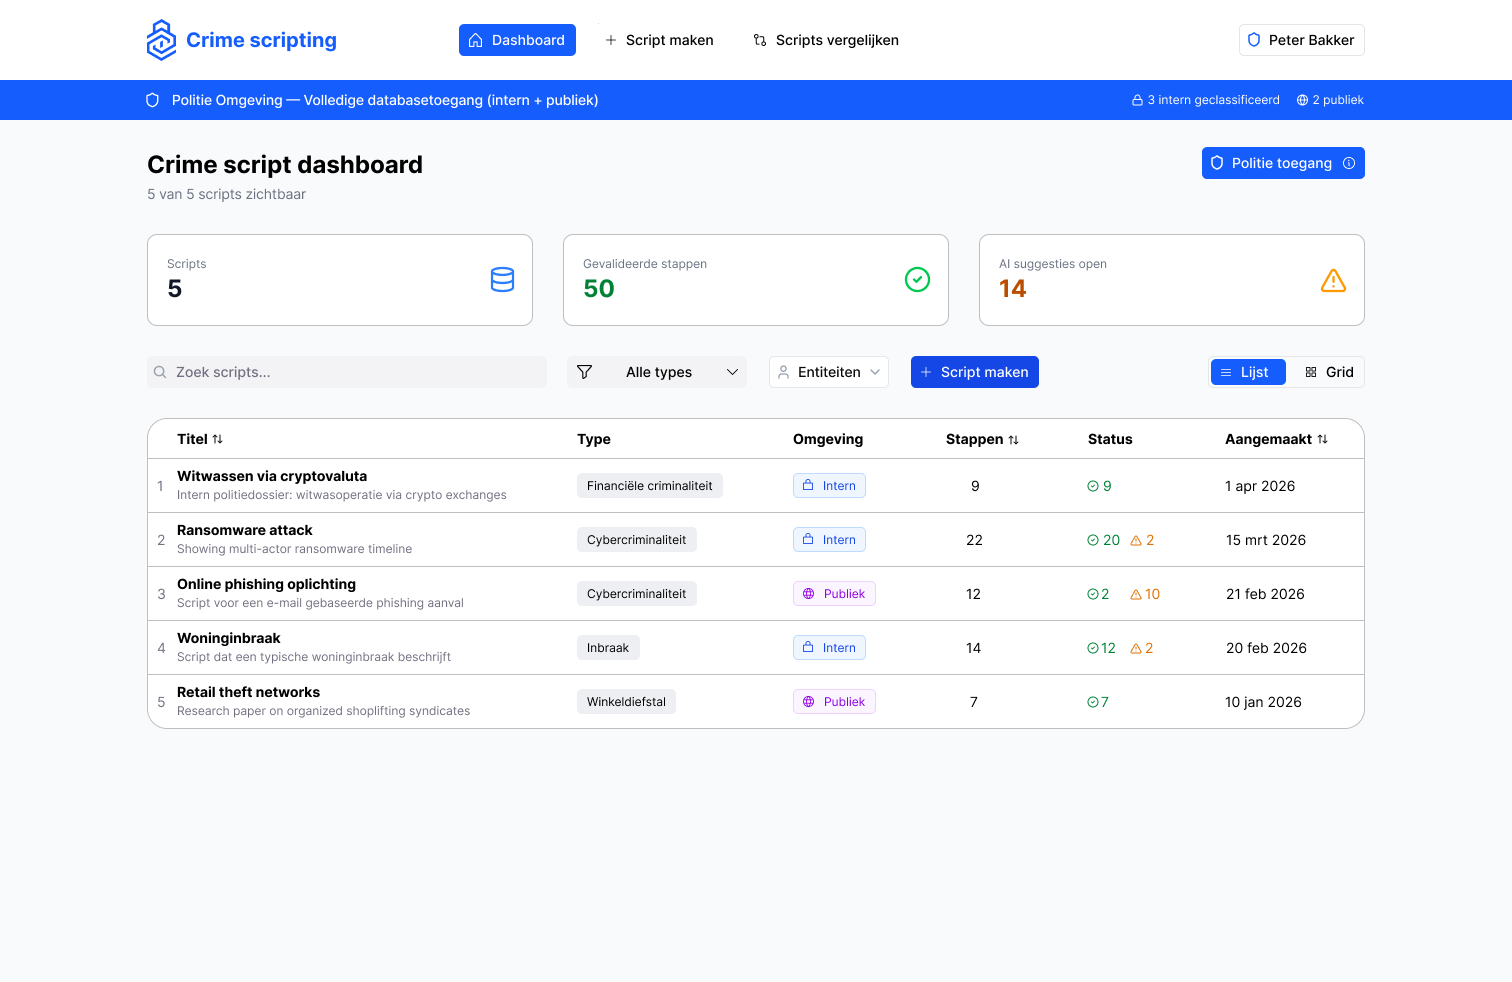
Task: Switch to Lijst view
Action: pos(1248,372)
